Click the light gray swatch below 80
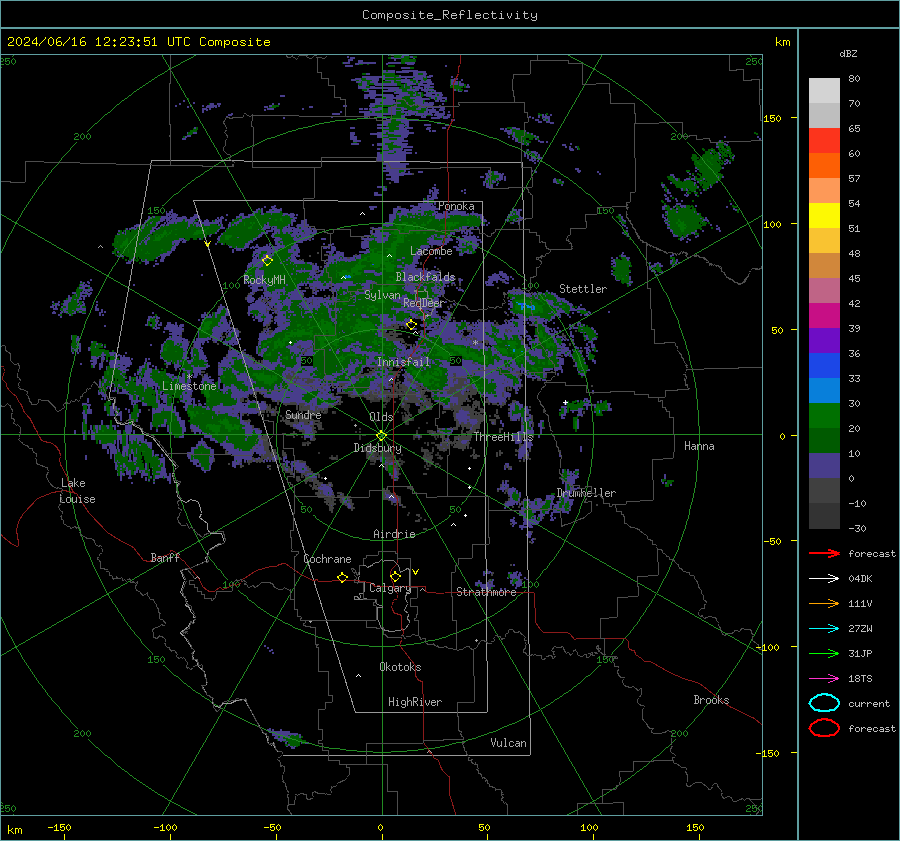 (824, 90)
